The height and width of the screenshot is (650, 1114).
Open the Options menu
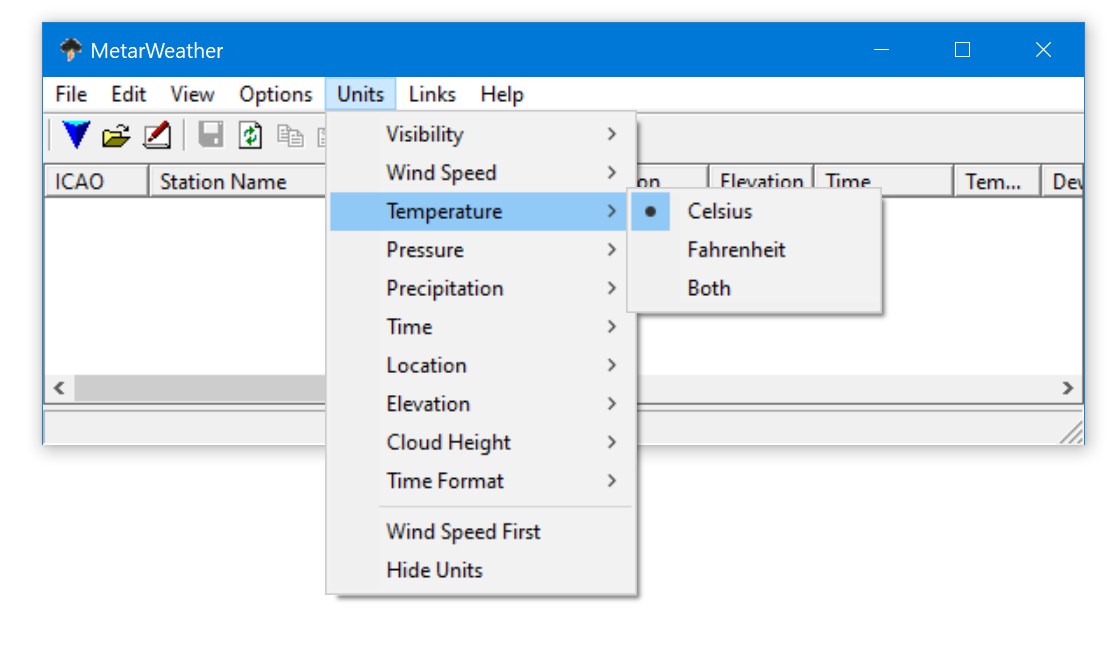pyautogui.click(x=275, y=94)
